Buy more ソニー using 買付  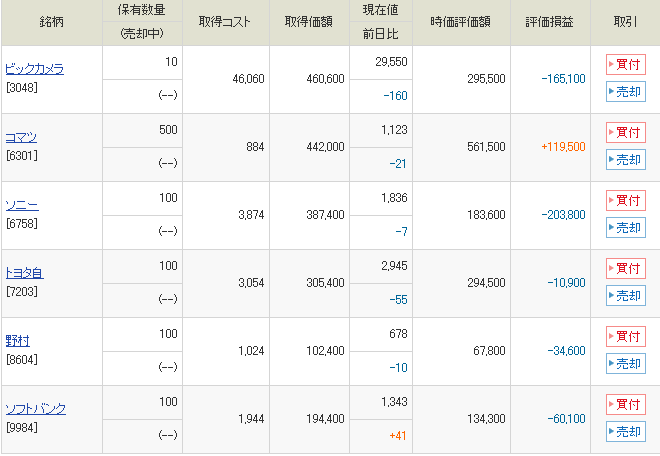tap(626, 201)
